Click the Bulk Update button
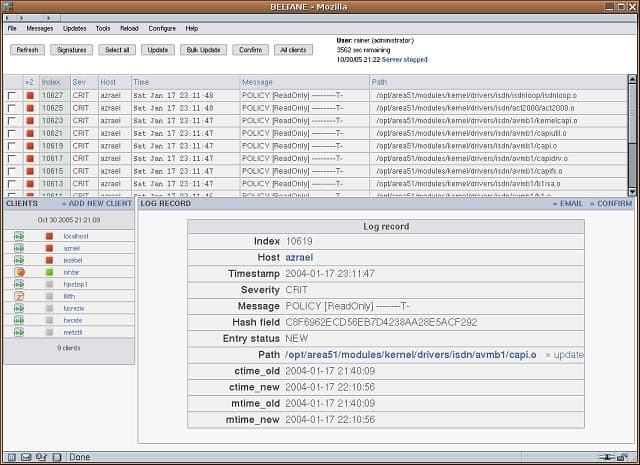The image size is (640, 465). (x=203, y=50)
